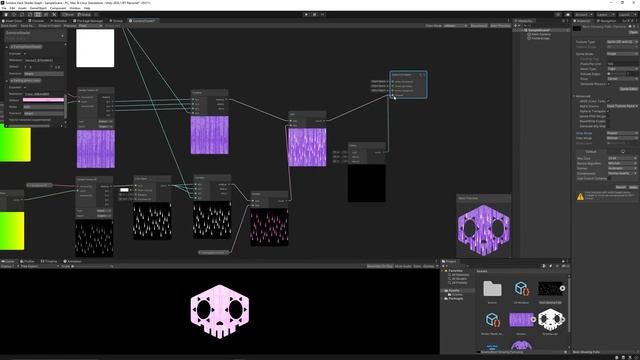The image size is (640, 360).
Task: Open the Wrap Mode dropdown
Action: coord(622,133)
